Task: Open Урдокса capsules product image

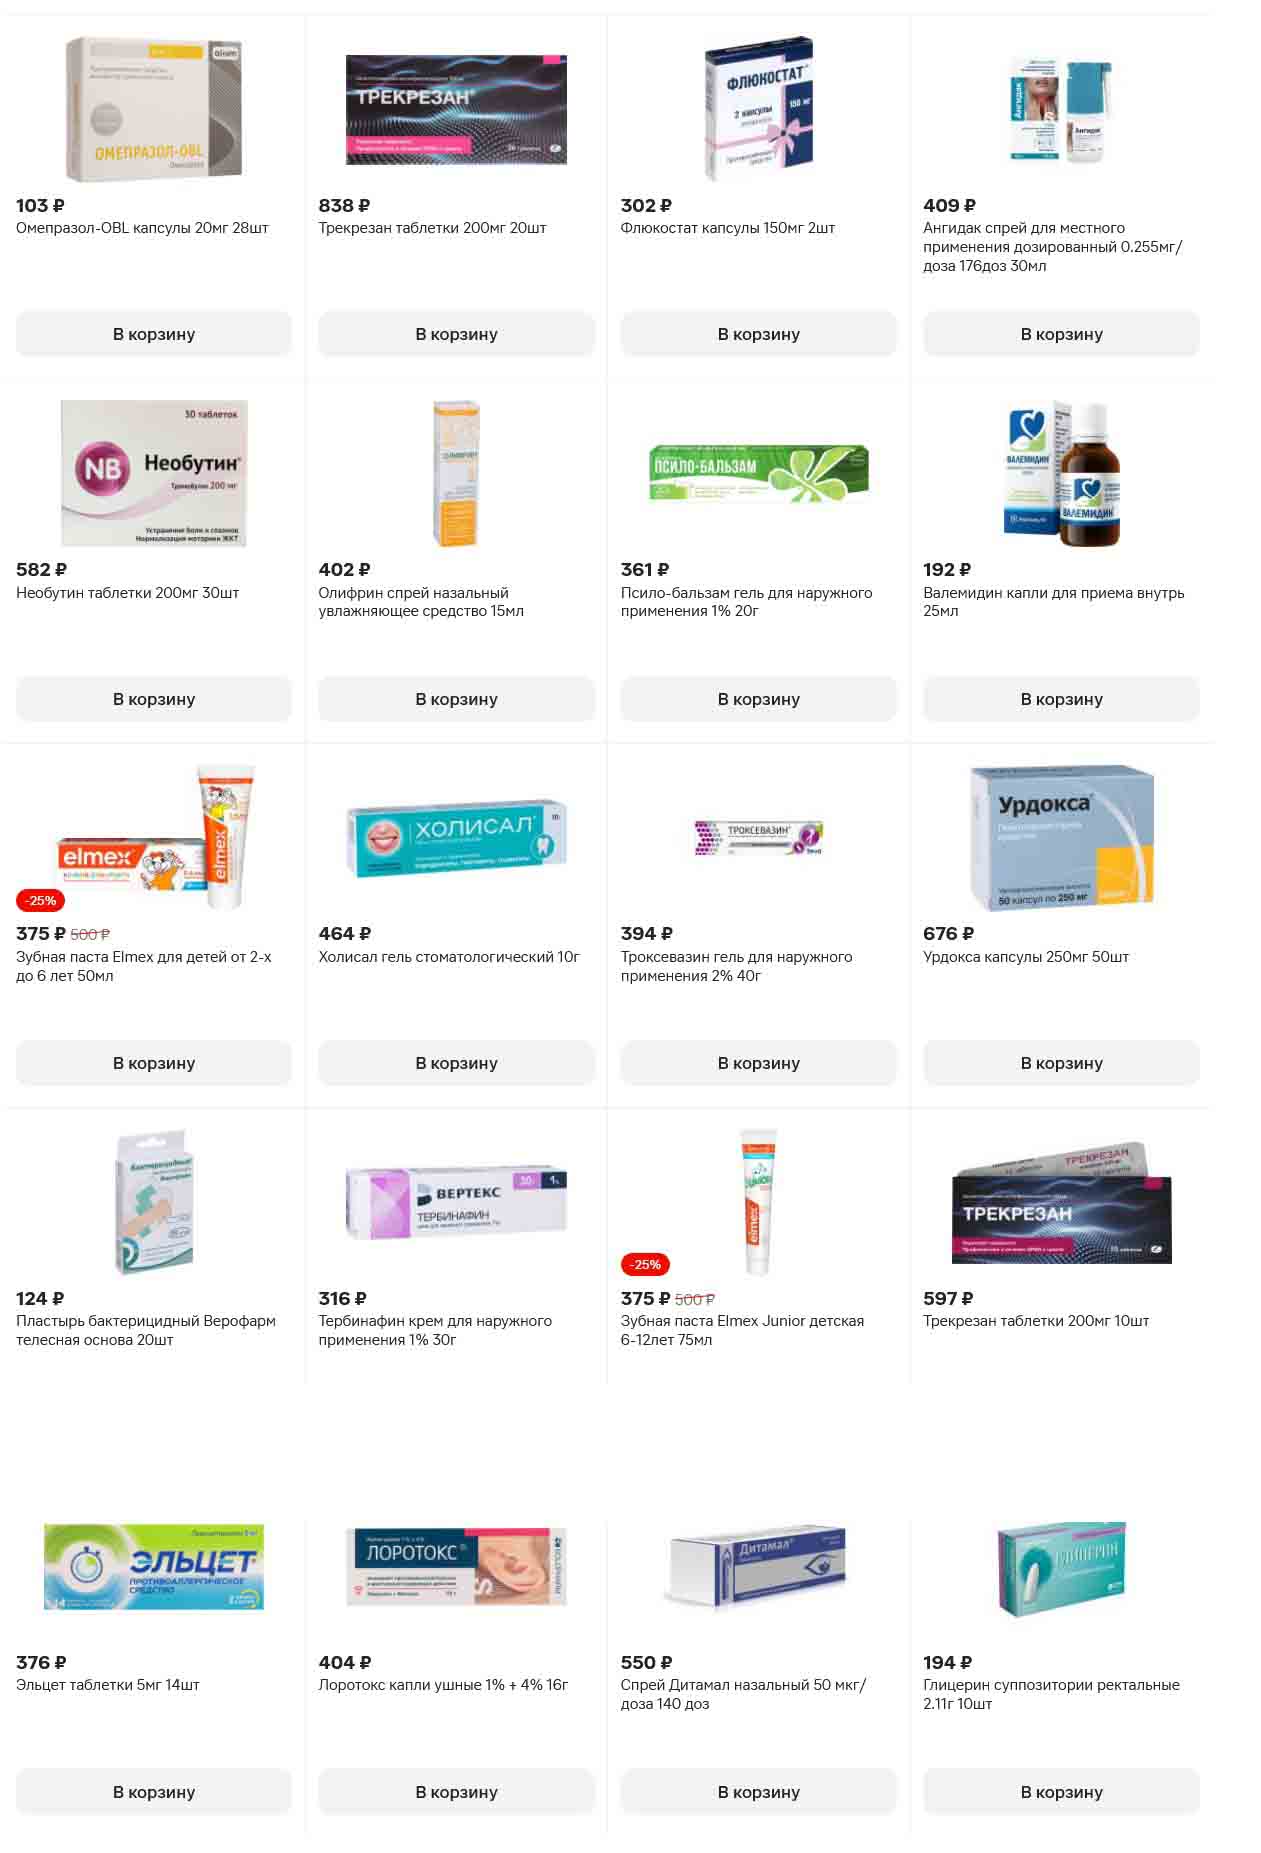Action: (1061, 838)
